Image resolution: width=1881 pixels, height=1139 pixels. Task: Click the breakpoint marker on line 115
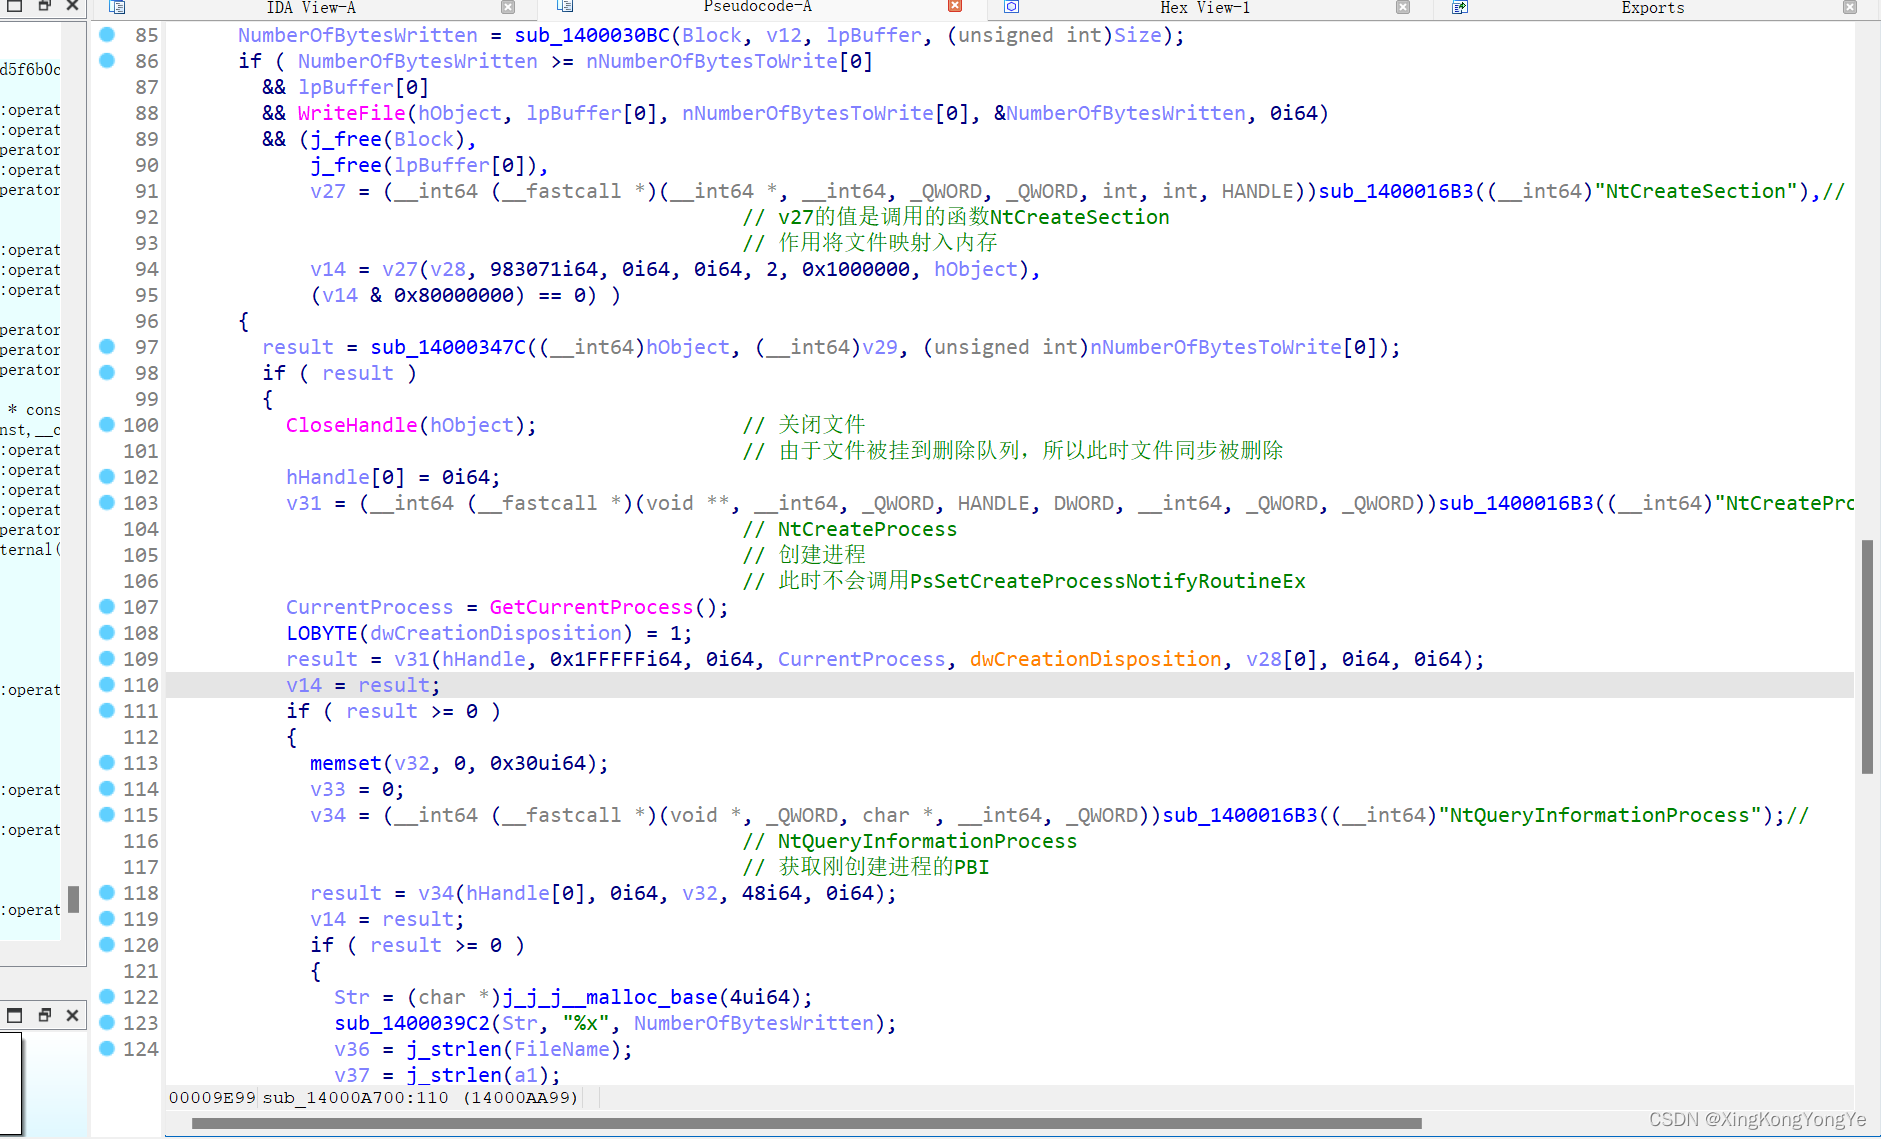(x=107, y=814)
